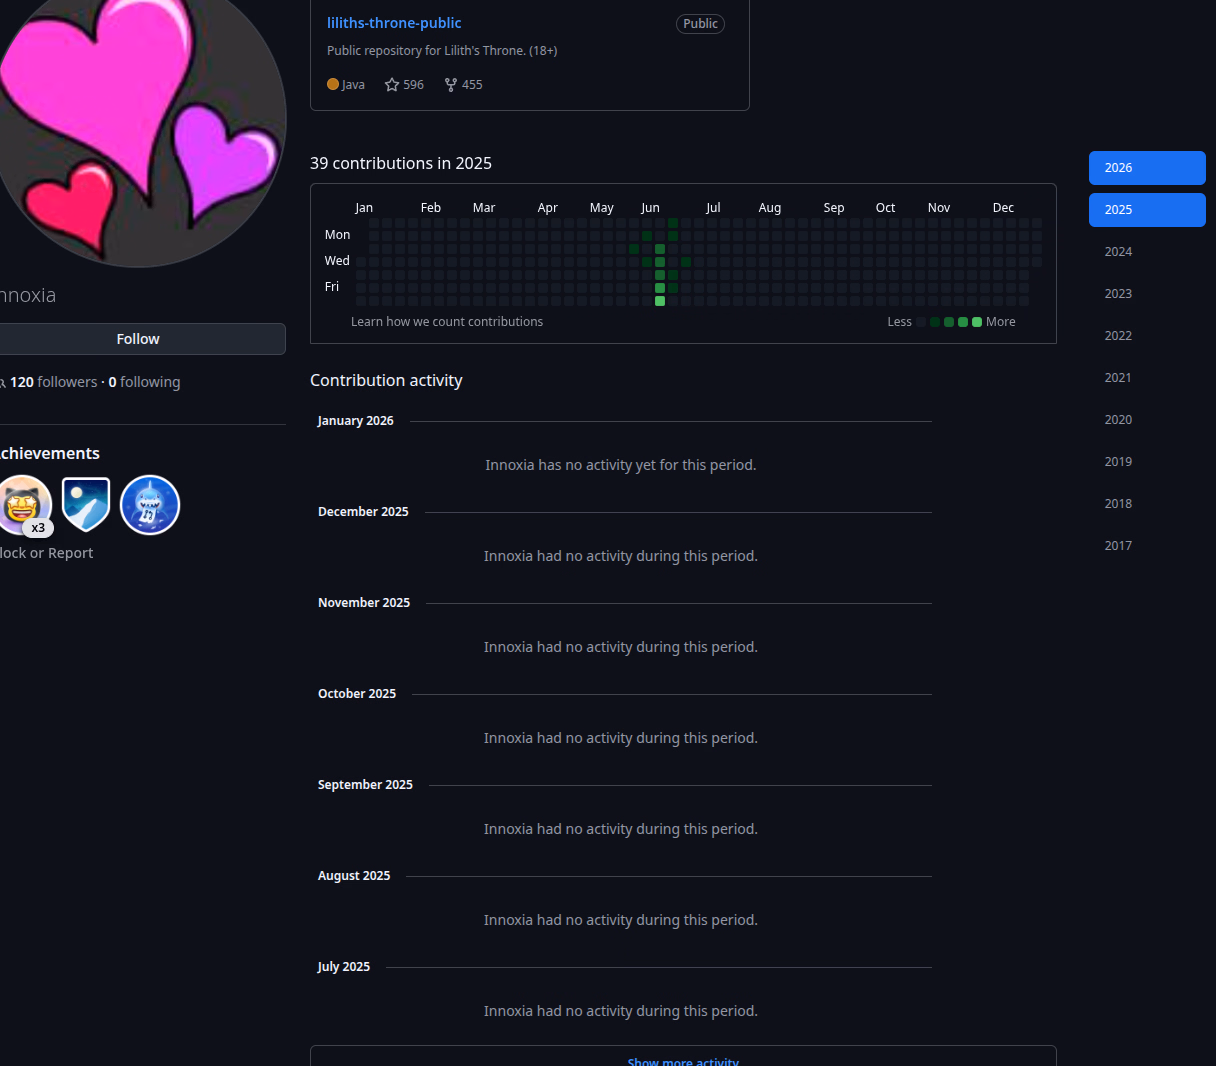
Task: Click the brightest green contribution square in June
Action: (660, 301)
